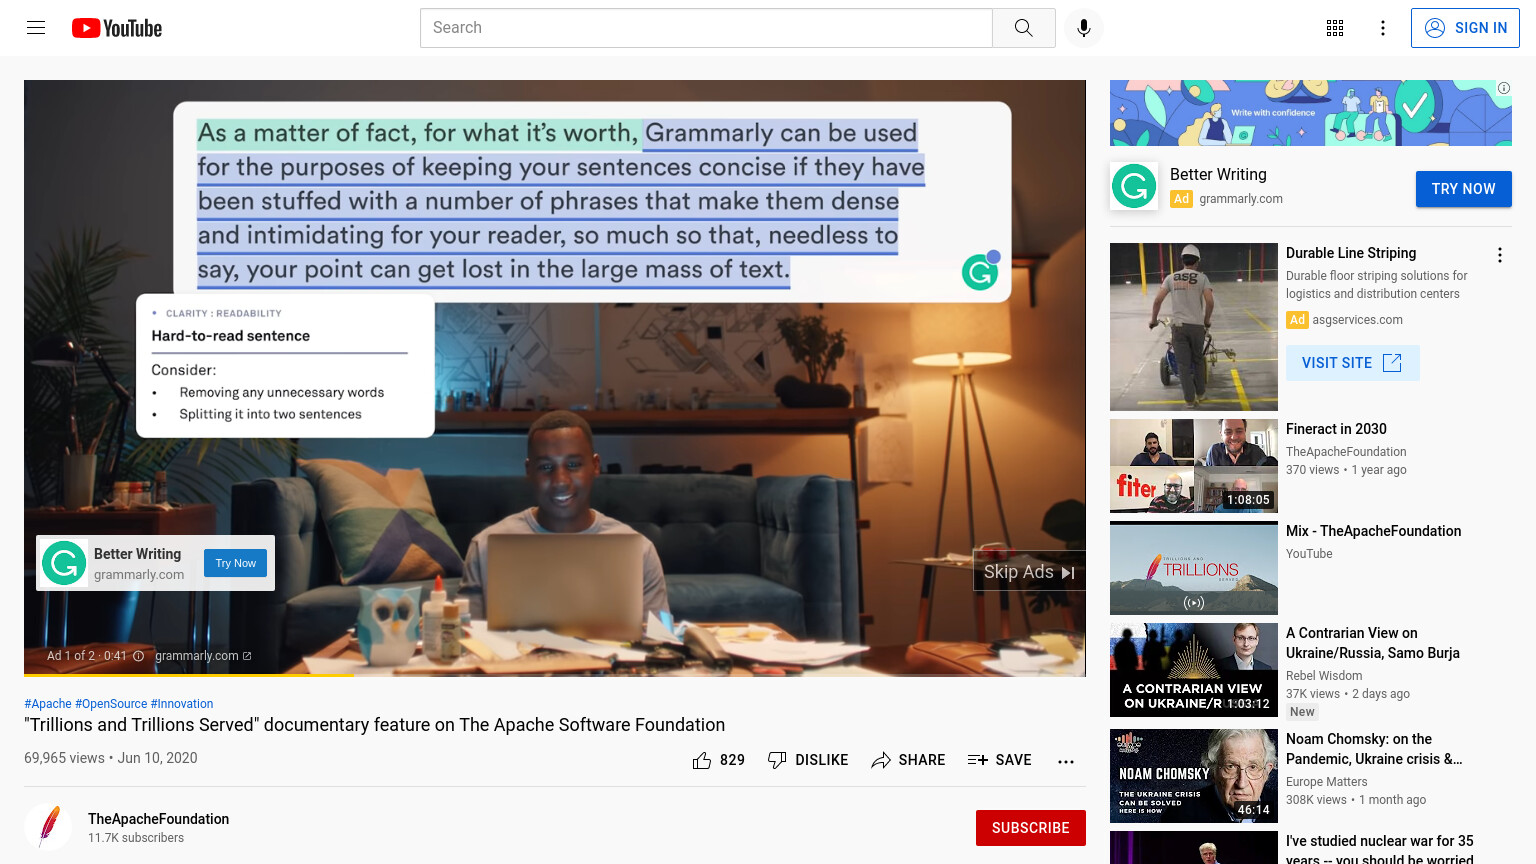The width and height of the screenshot is (1536, 864).
Task: Go to YouTube home via logo
Action: (117, 28)
